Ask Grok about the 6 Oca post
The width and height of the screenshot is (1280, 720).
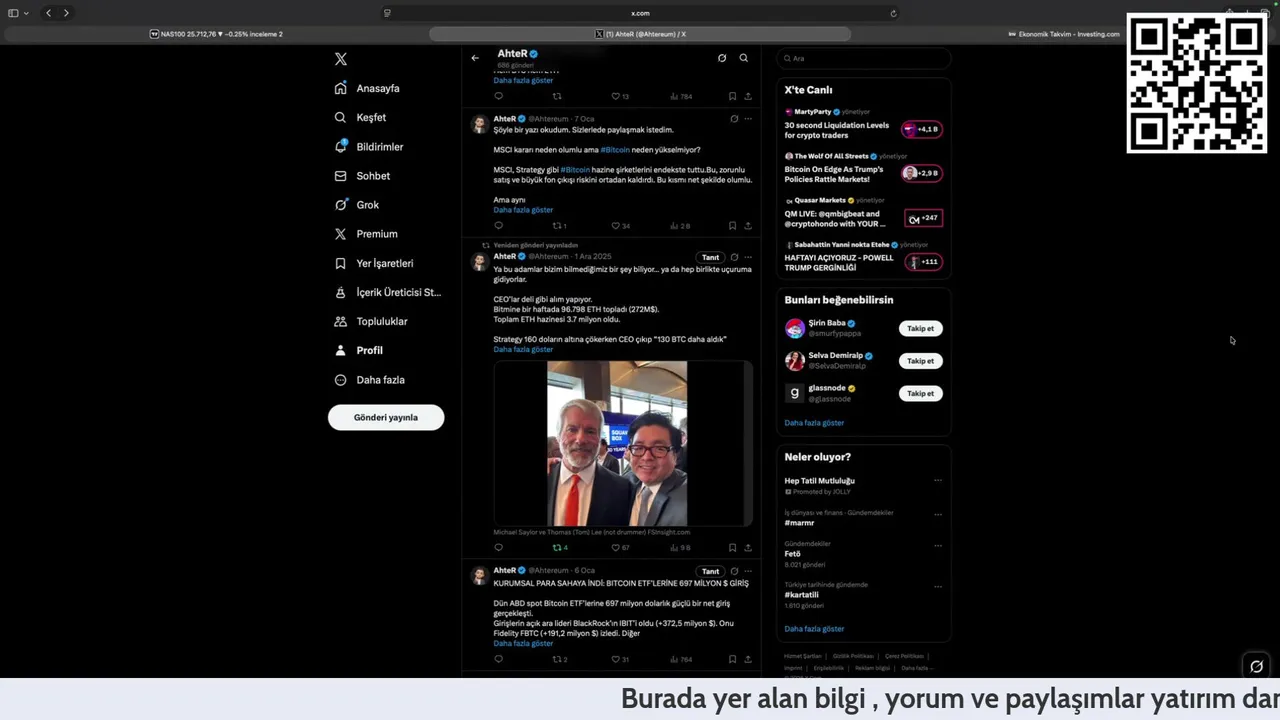(x=734, y=571)
